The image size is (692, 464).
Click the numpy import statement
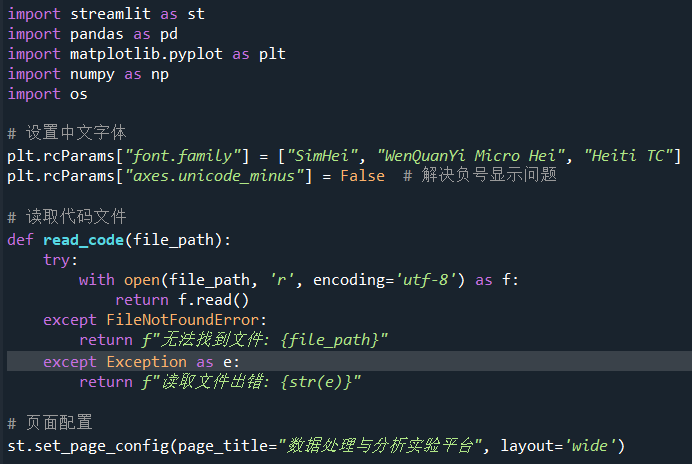pos(88,74)
